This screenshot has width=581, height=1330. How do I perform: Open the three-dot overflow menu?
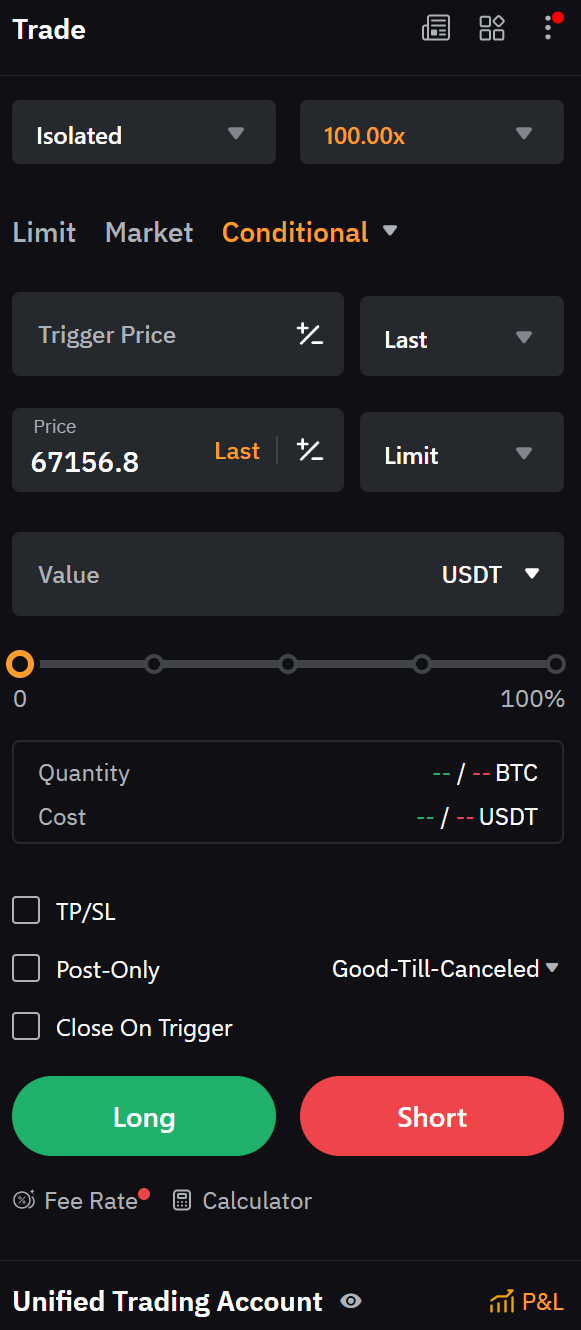pyautogui.click(x=547, y=28)
